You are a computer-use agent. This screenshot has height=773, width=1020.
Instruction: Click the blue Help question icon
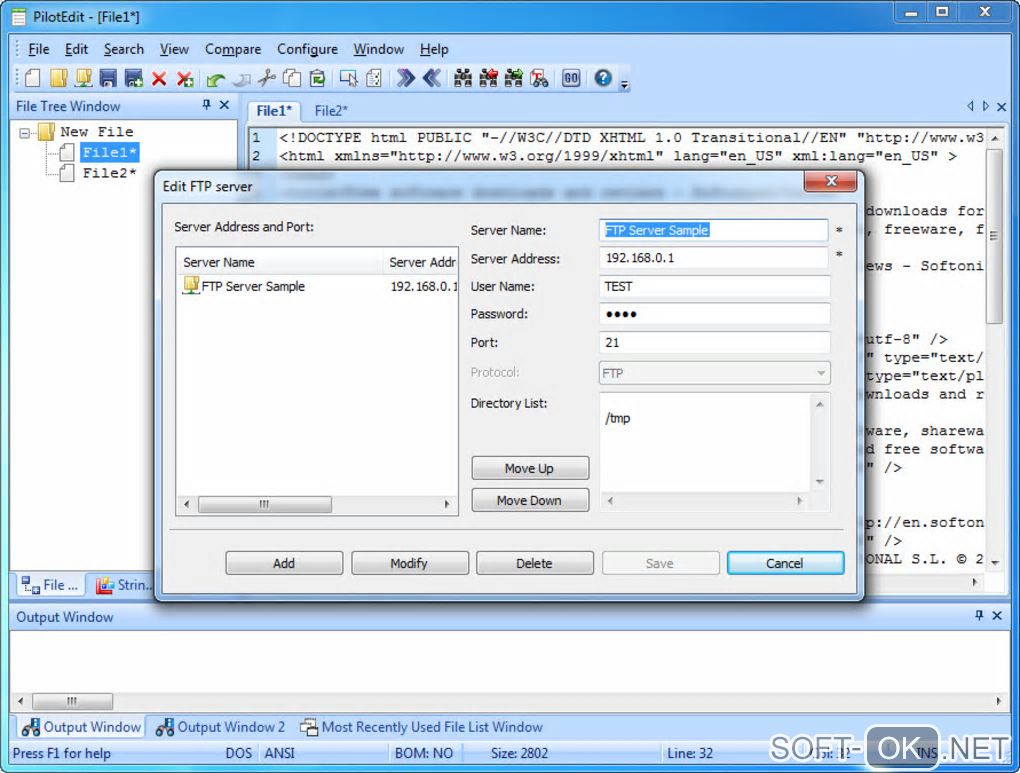[603, 78]
